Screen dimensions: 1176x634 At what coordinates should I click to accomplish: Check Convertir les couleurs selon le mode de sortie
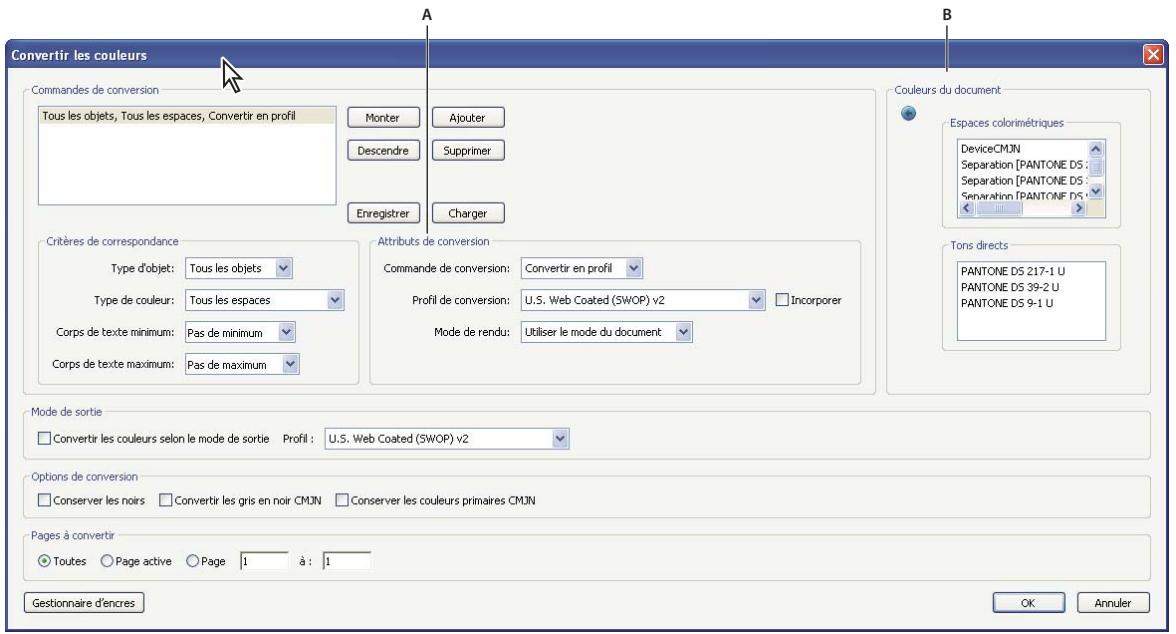point(44,437)
